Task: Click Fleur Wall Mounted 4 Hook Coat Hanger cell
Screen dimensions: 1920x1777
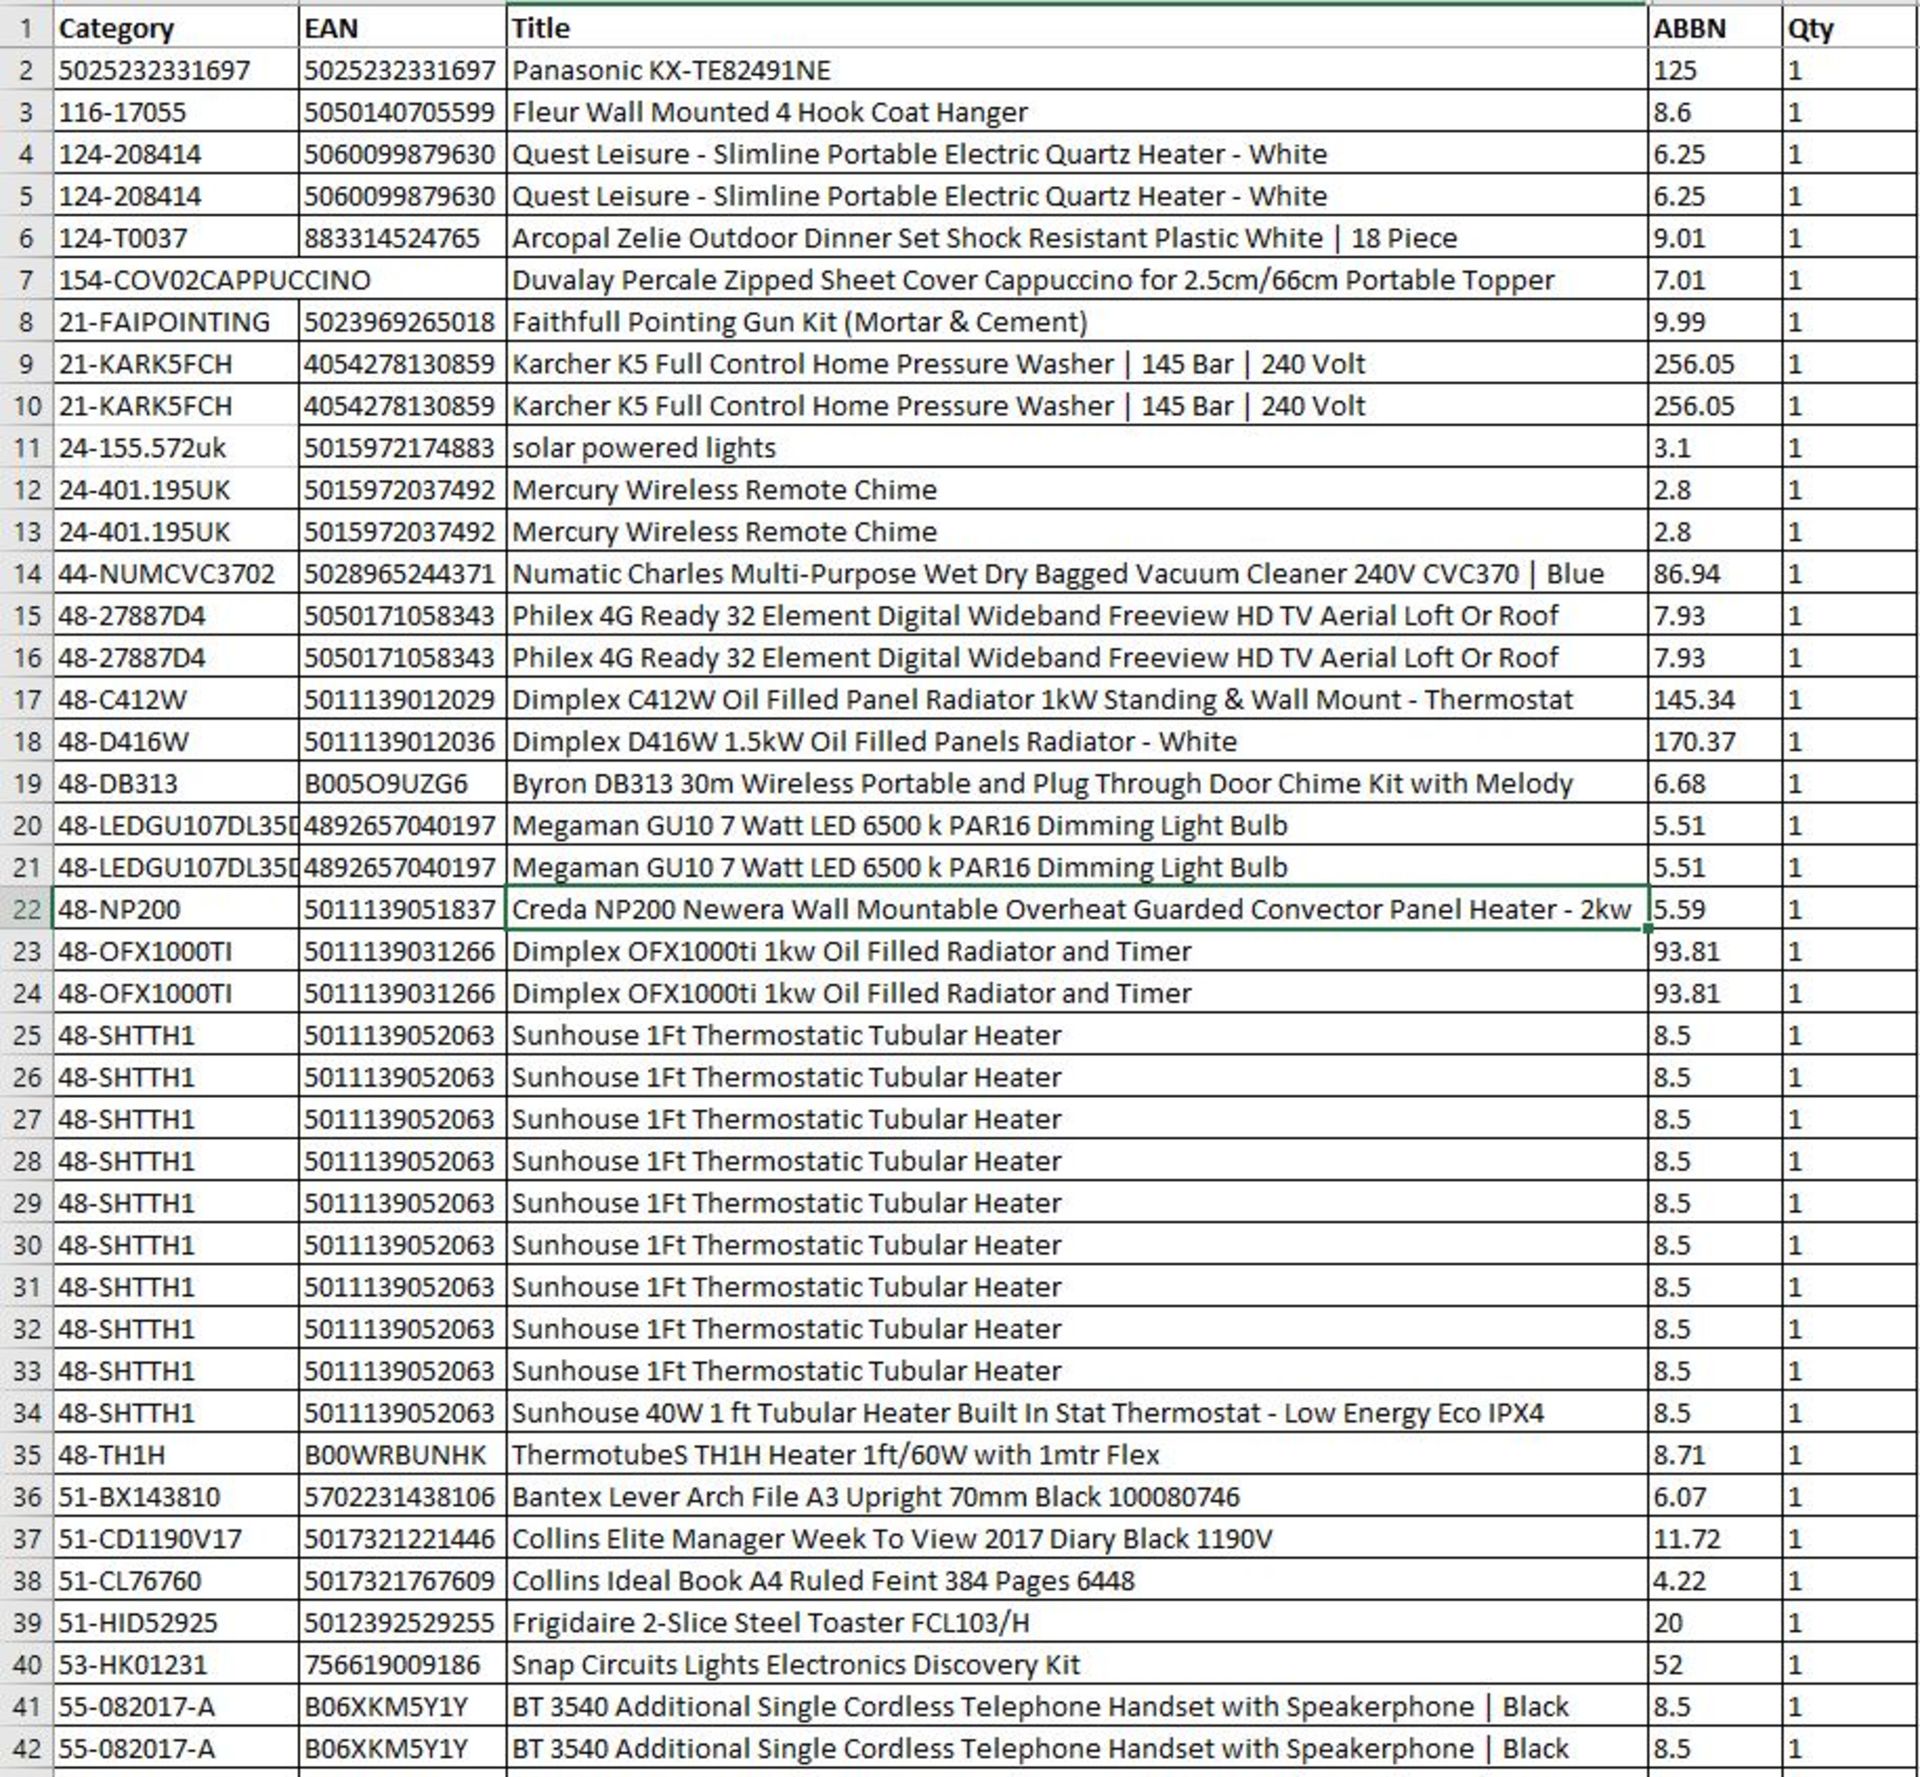Action: (x=1077, y=112)
